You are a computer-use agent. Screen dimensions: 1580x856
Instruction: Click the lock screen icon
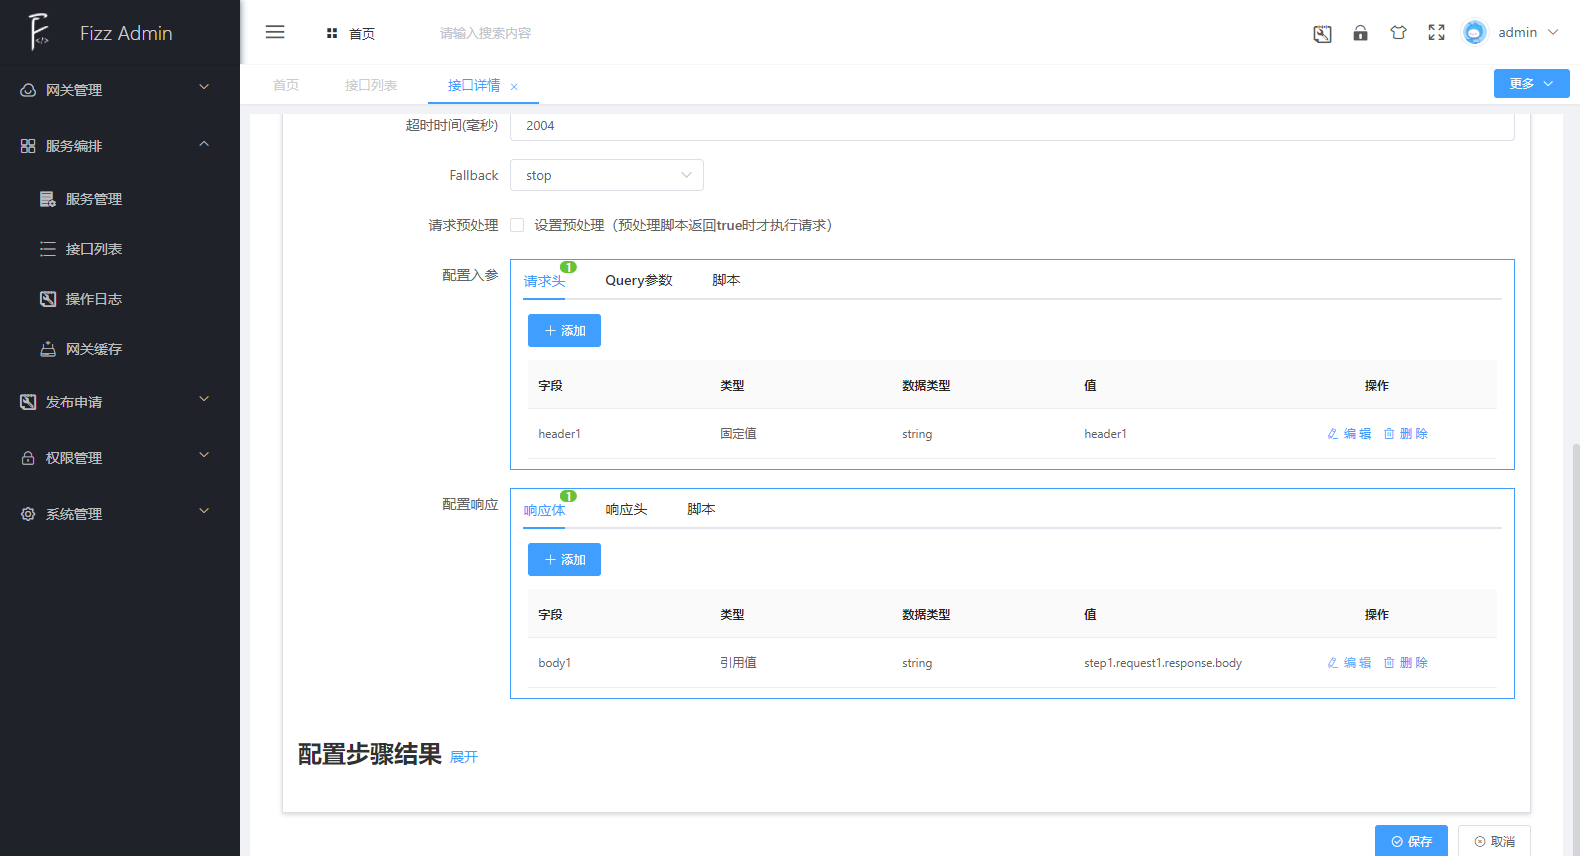click(1360, 33)
